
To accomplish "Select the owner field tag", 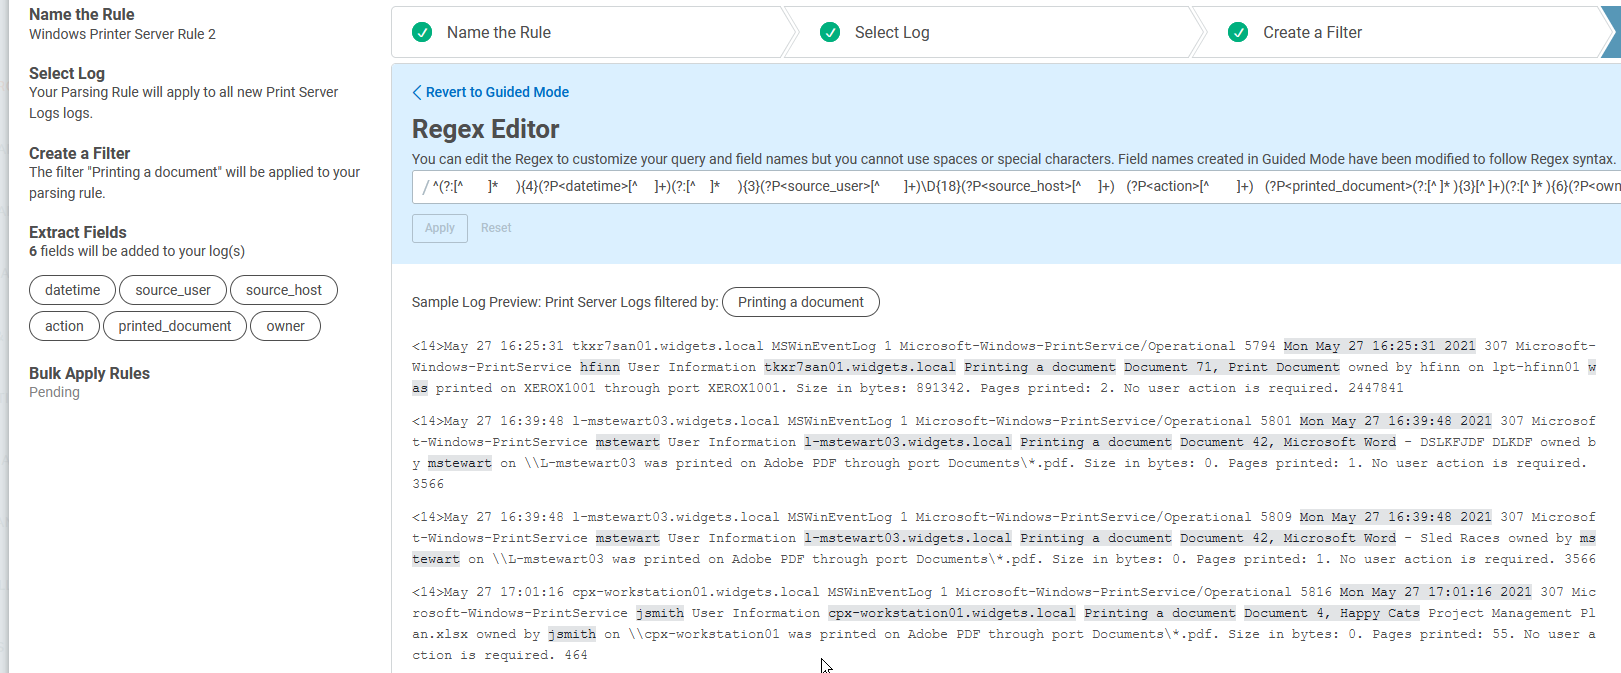I will pyautogui.click(x=286, y=326).
